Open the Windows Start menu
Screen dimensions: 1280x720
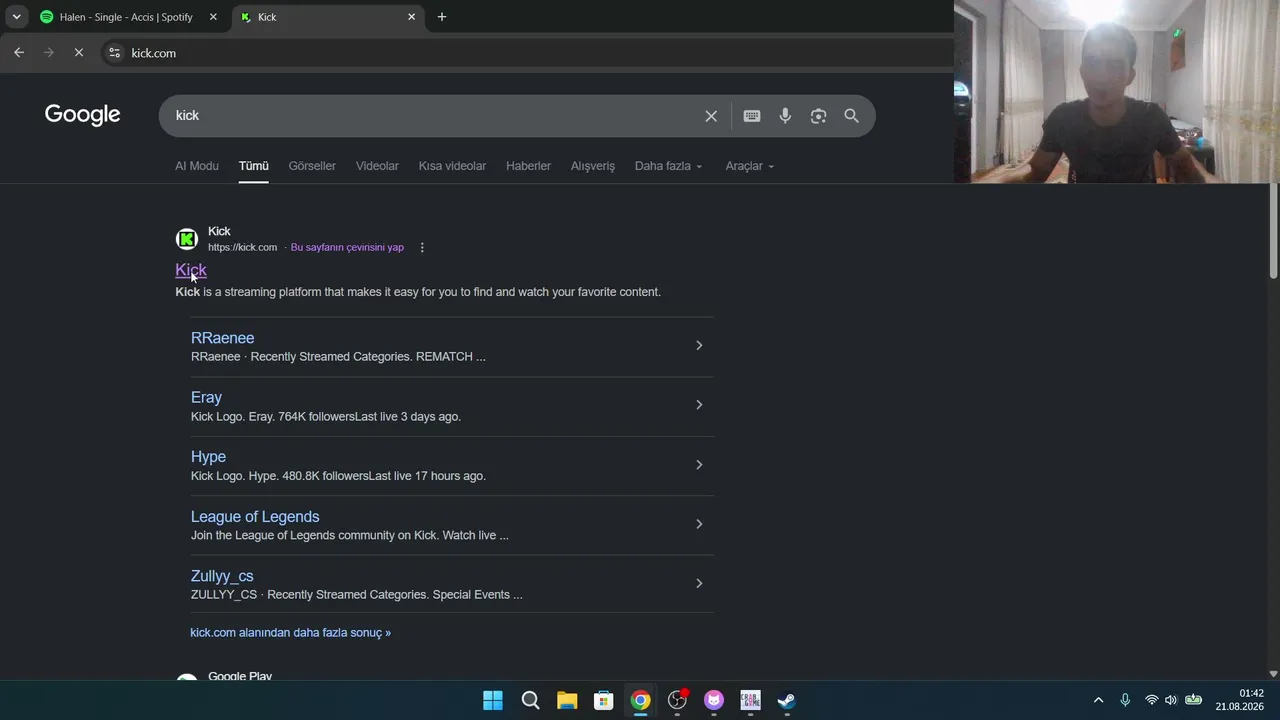493,700
